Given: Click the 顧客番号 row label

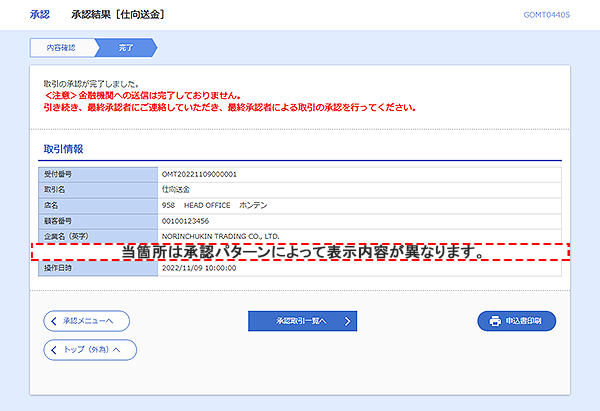Looking at the screenshot, I should (58, 221).
